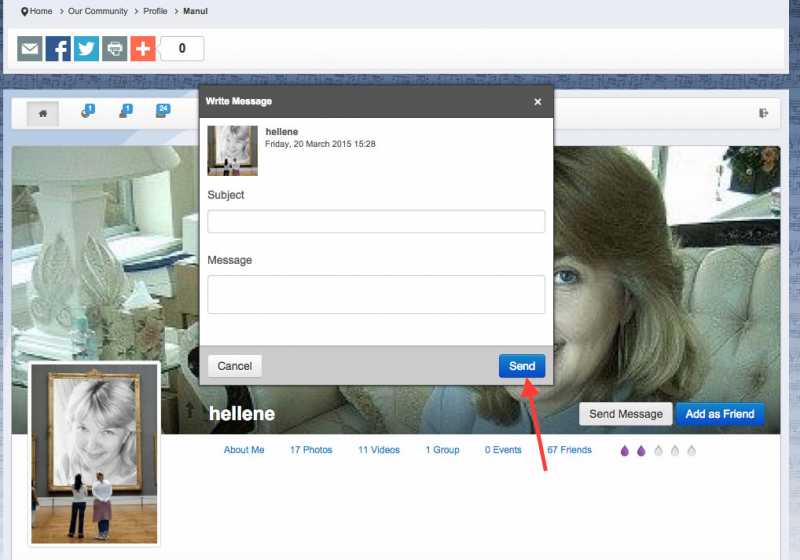Screen dimensions: 800x560
Task: Open Our Community breadcrumb link
Action: pos(98,11)
